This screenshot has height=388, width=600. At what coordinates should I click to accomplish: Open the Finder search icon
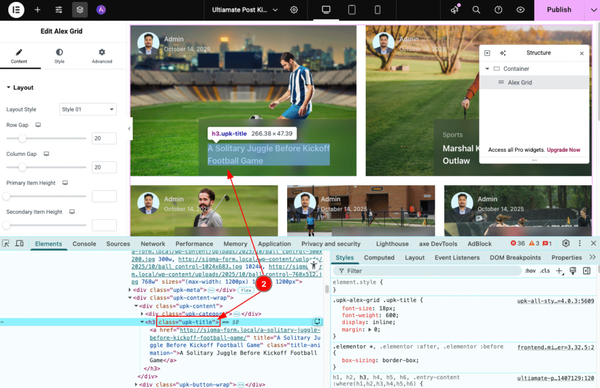tap(476, 10)
